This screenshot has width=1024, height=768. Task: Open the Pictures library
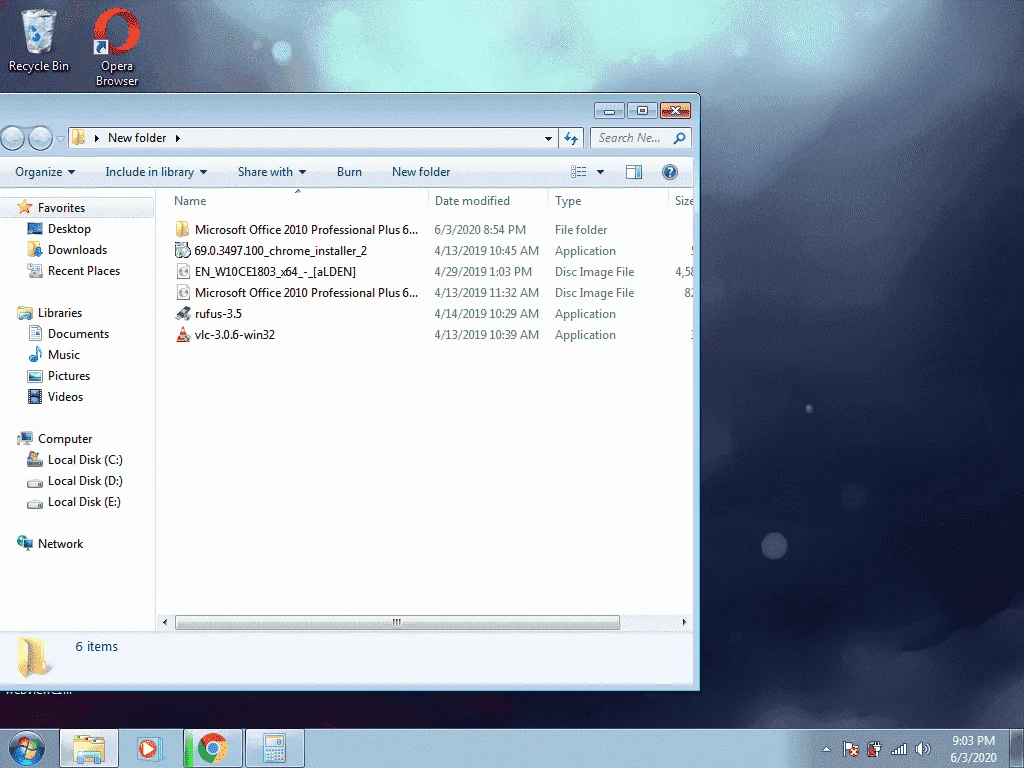[69, 376]
